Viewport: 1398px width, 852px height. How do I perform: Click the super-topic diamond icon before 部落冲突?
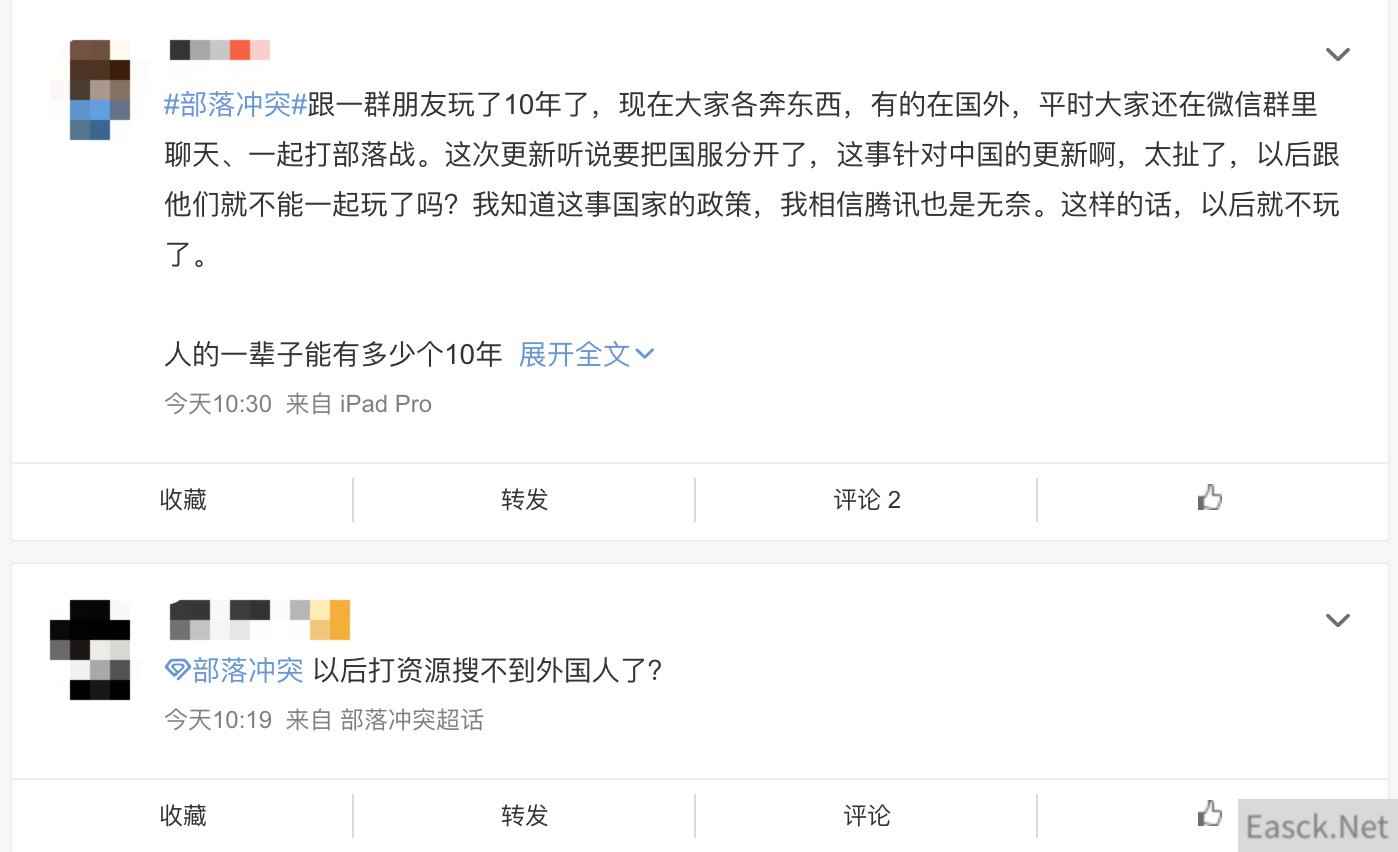(x=177, y=670)
